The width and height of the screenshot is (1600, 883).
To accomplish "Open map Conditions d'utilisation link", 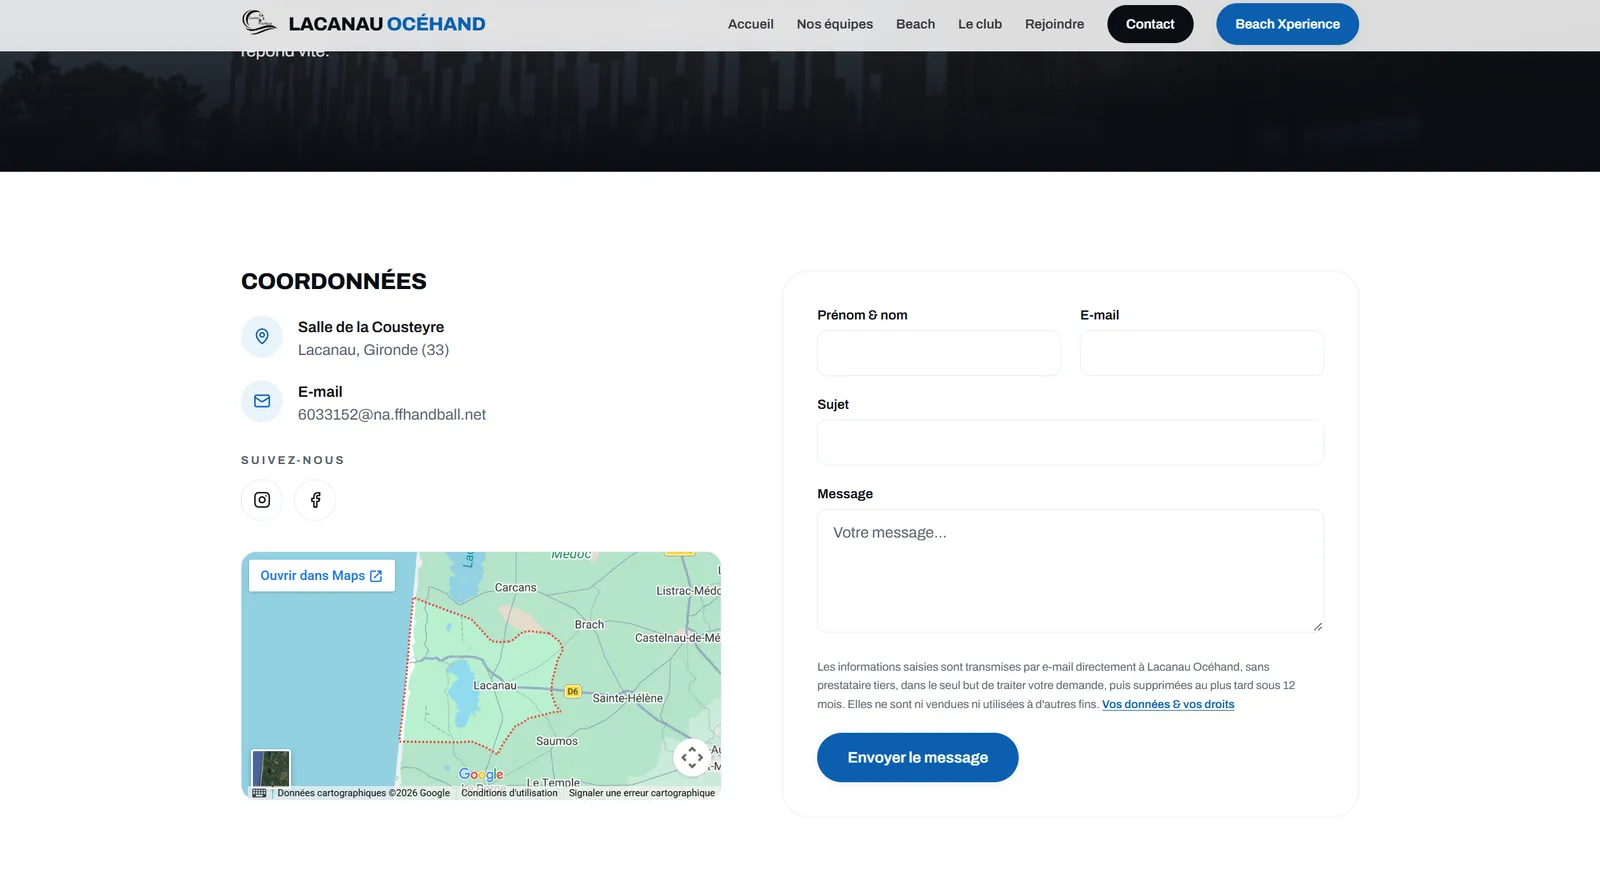I will click(510, 793).
